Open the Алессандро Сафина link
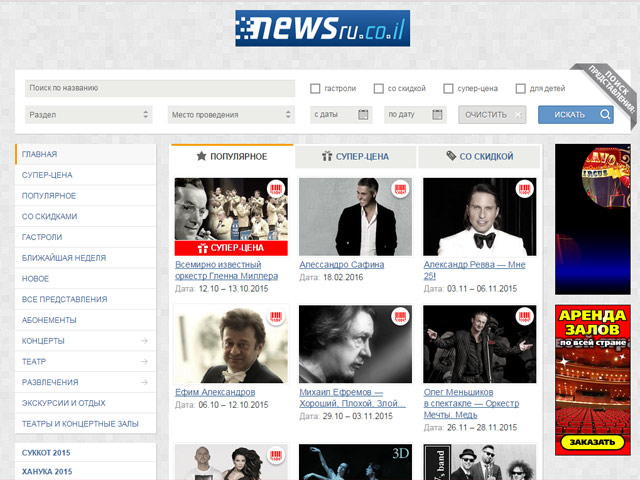The height and width of the screenshot is (480, 640). tap(342, 264)
